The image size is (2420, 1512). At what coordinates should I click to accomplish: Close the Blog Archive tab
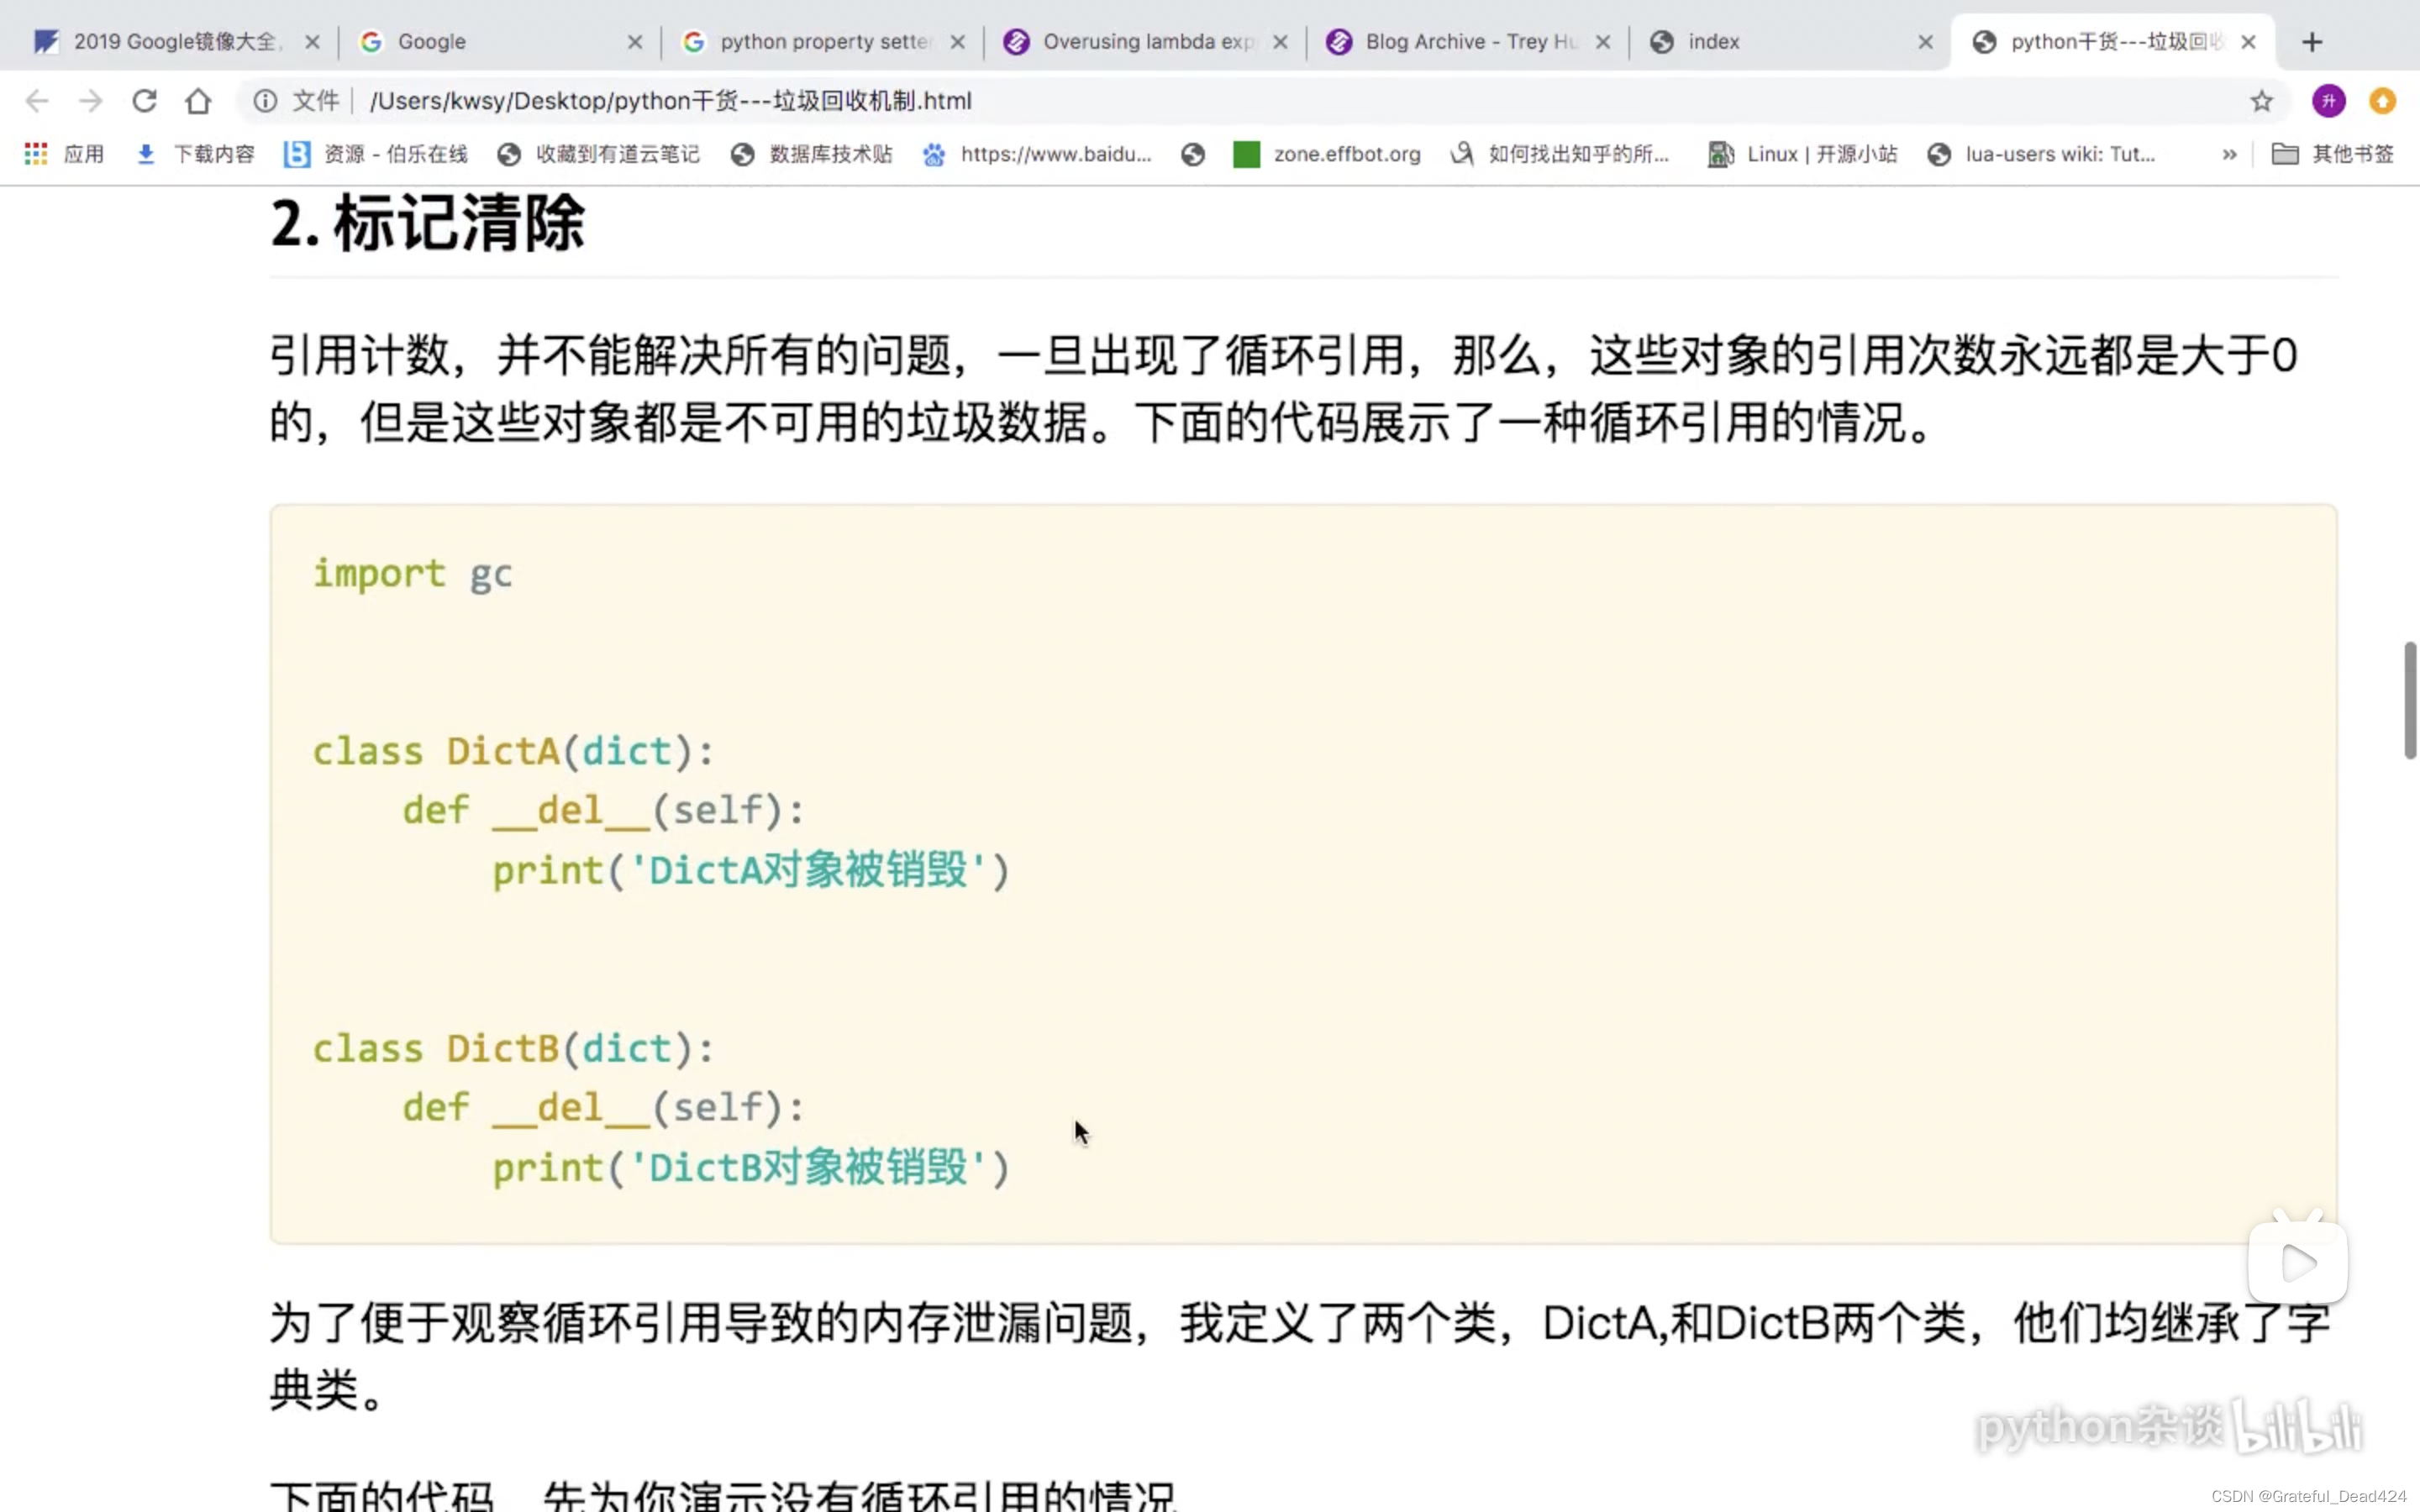tap(1603, 42)
